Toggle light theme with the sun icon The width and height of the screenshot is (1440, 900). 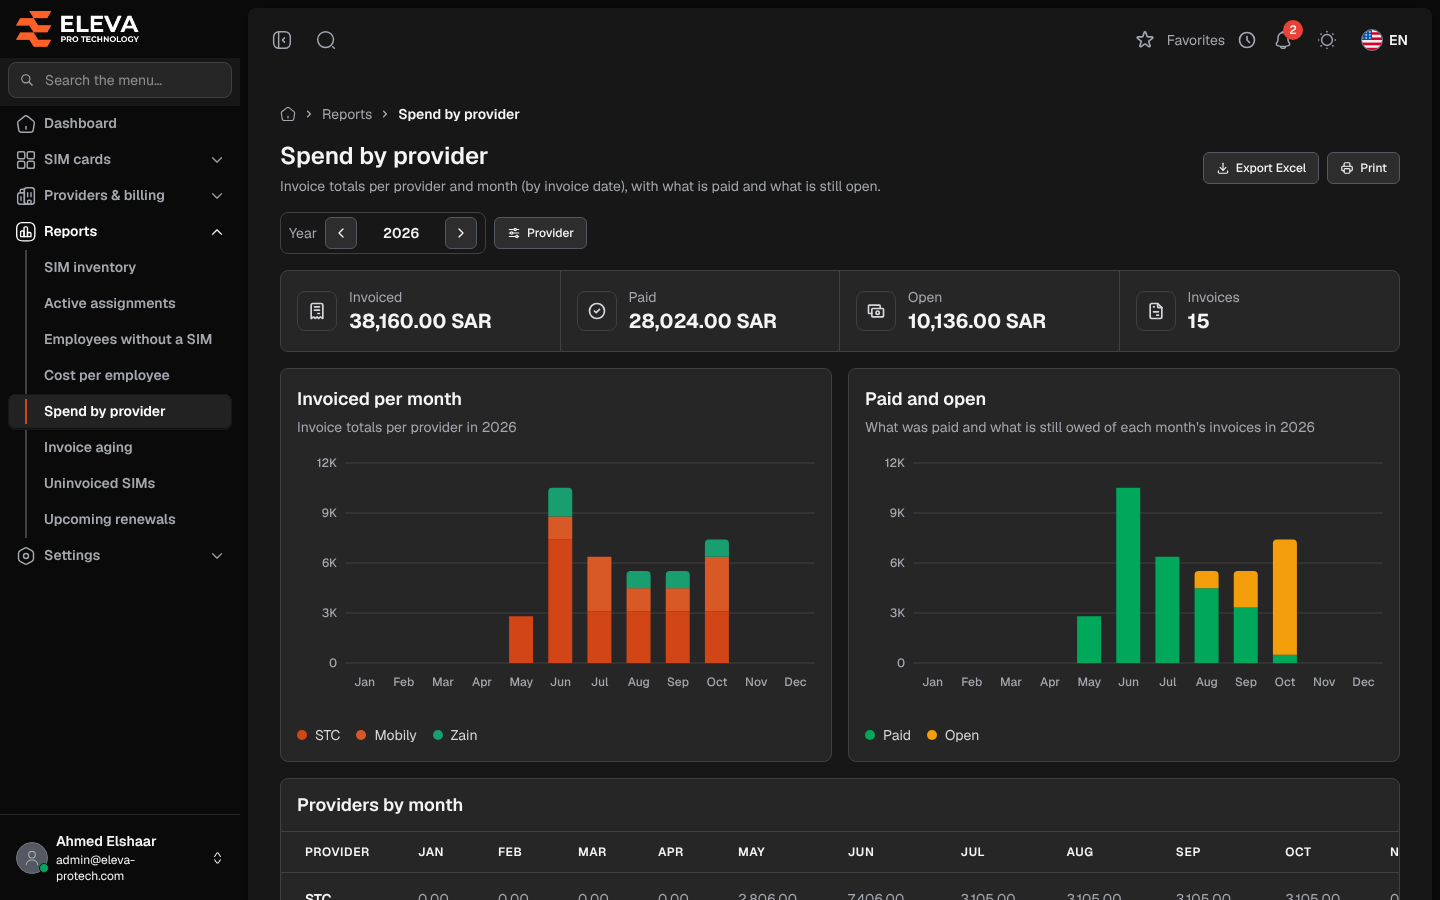tap(1327, 40)
